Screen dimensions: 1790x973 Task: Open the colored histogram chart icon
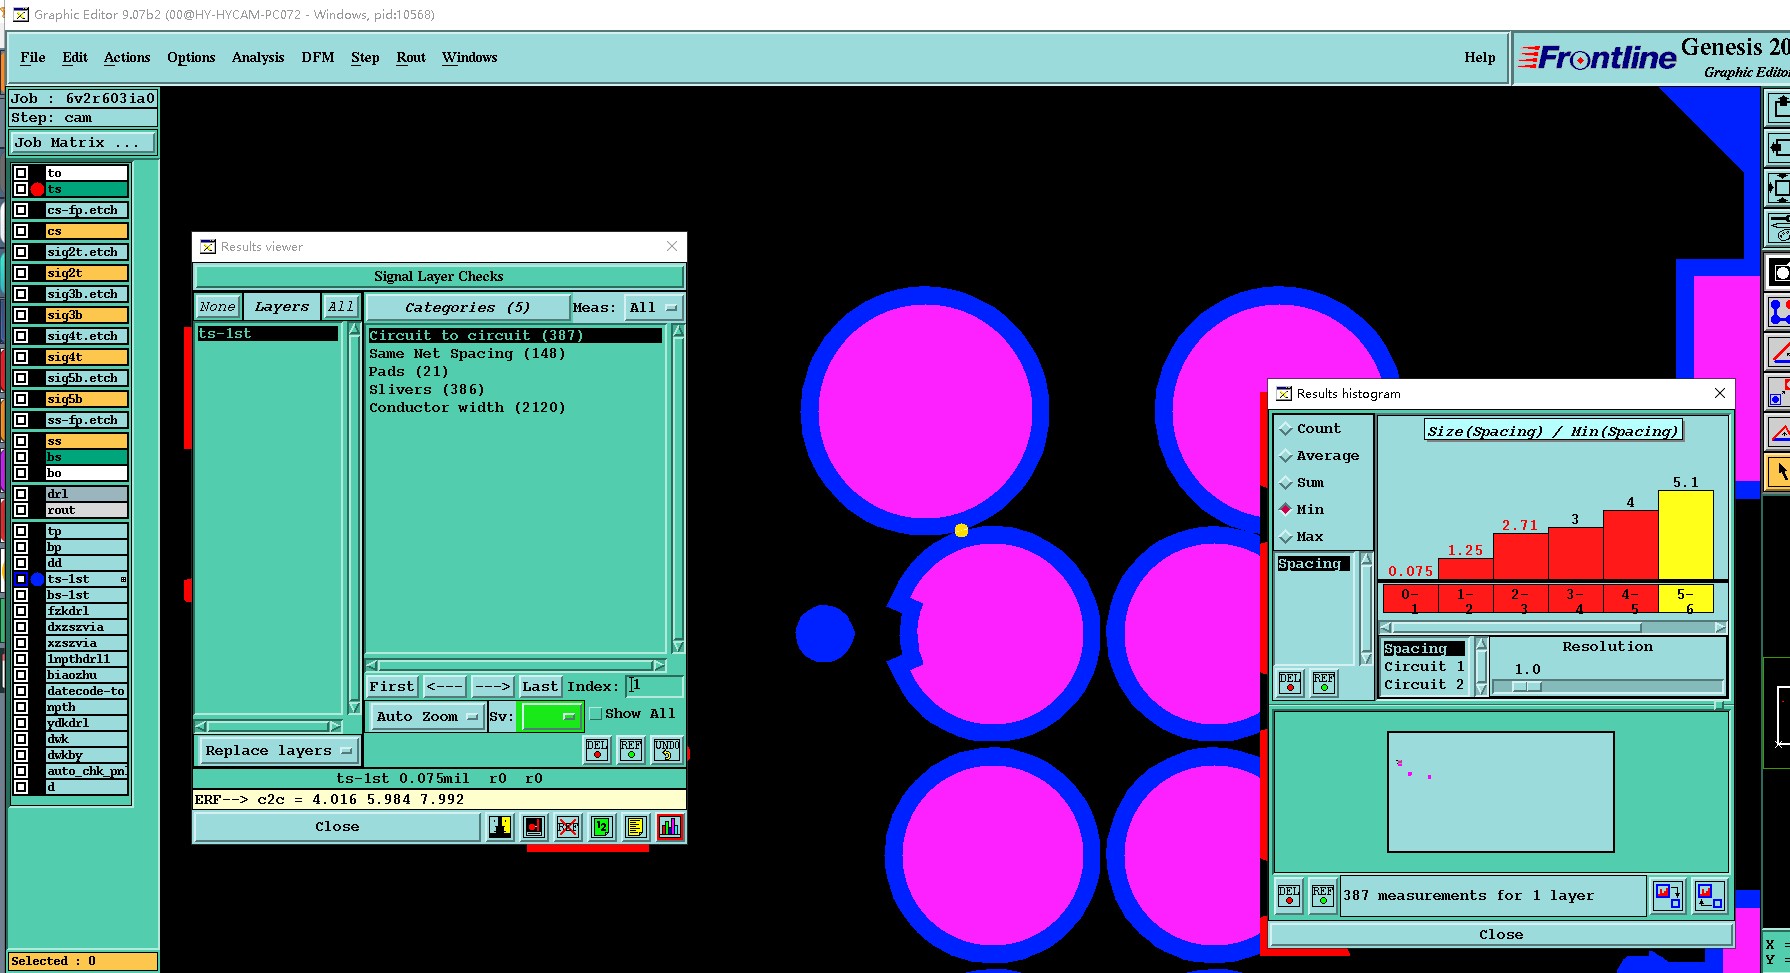coord(670,827)
